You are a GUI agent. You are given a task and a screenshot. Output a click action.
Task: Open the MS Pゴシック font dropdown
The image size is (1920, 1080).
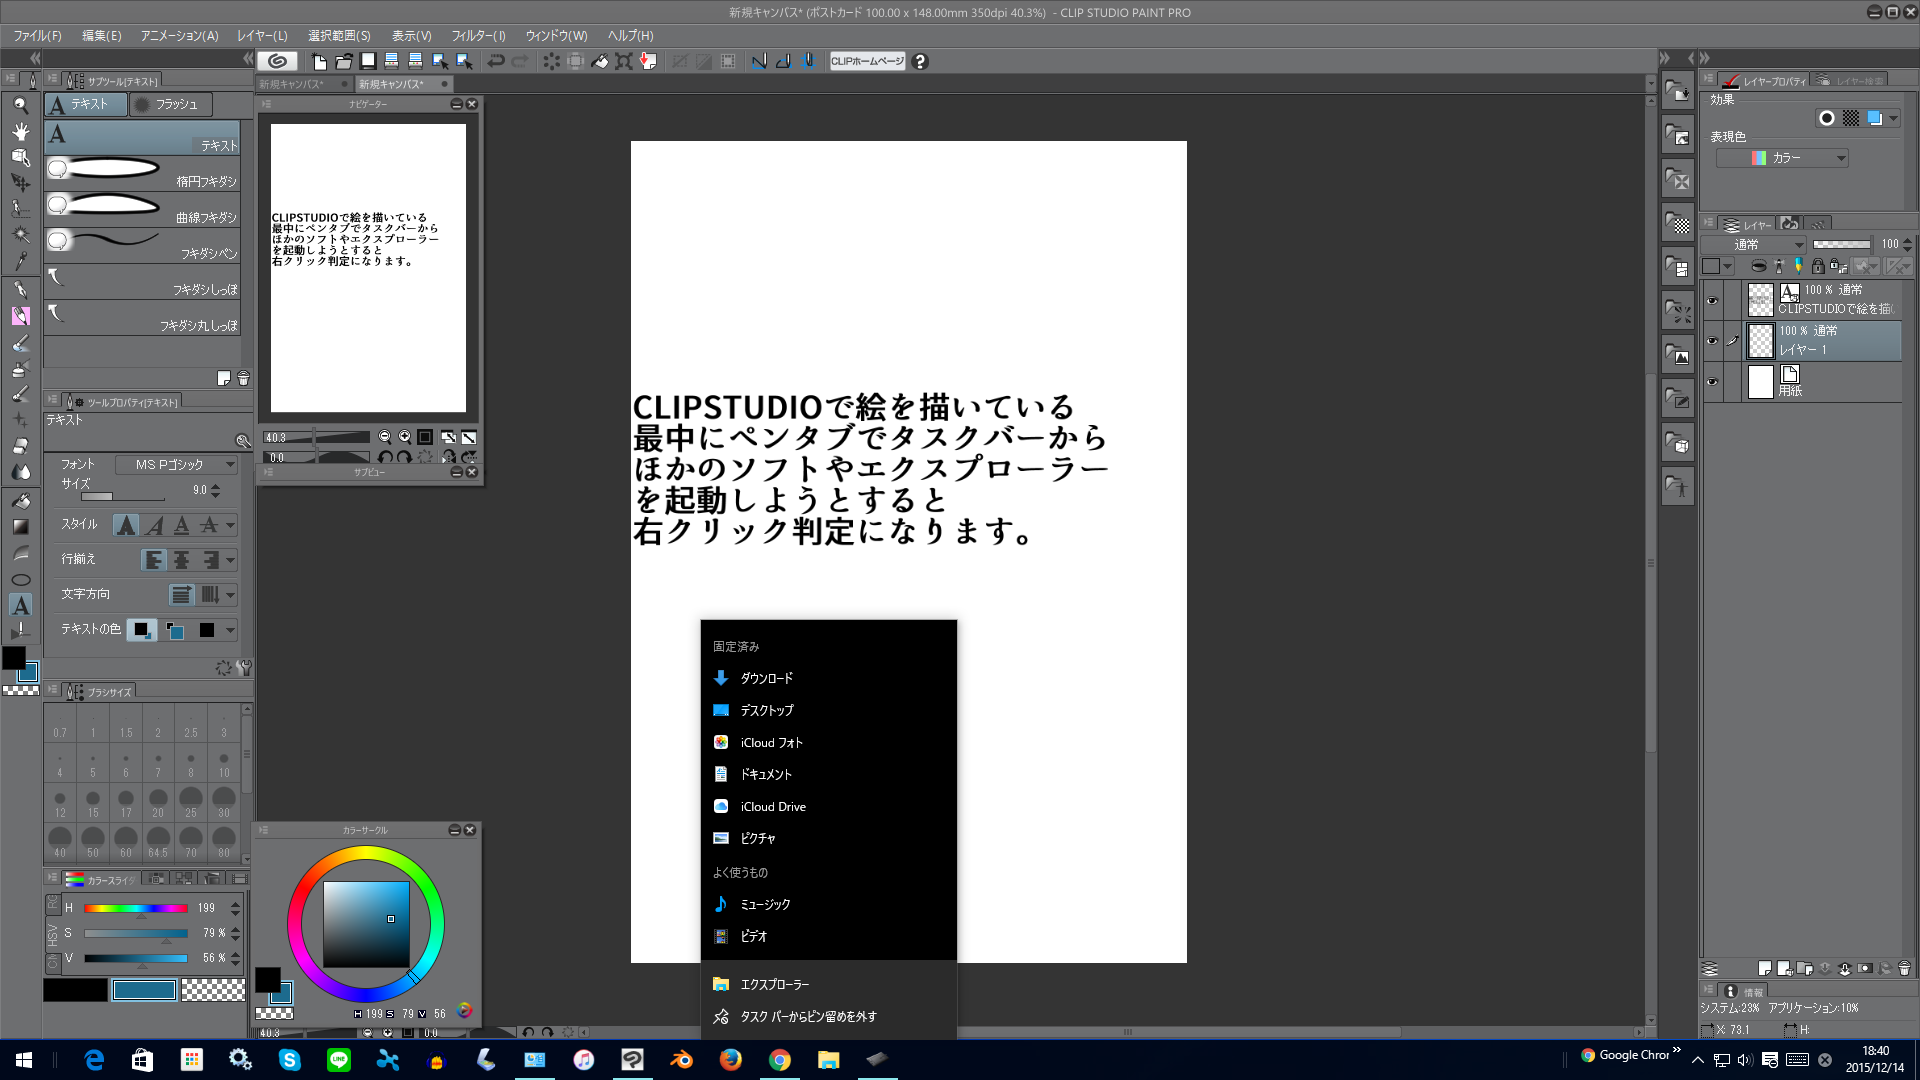pyautogui.click(x=176, y=465)
